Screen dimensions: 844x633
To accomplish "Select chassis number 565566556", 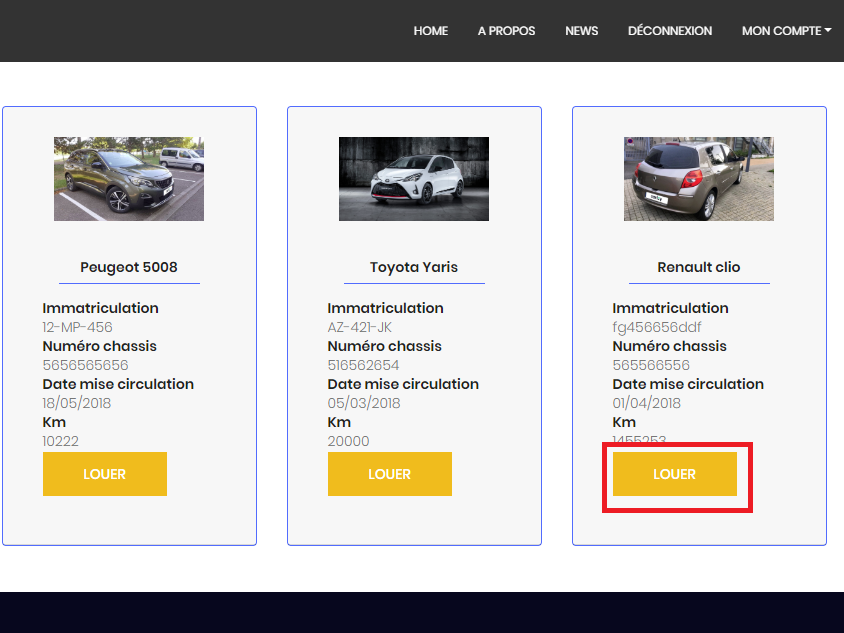I will (x=651, y=365).
